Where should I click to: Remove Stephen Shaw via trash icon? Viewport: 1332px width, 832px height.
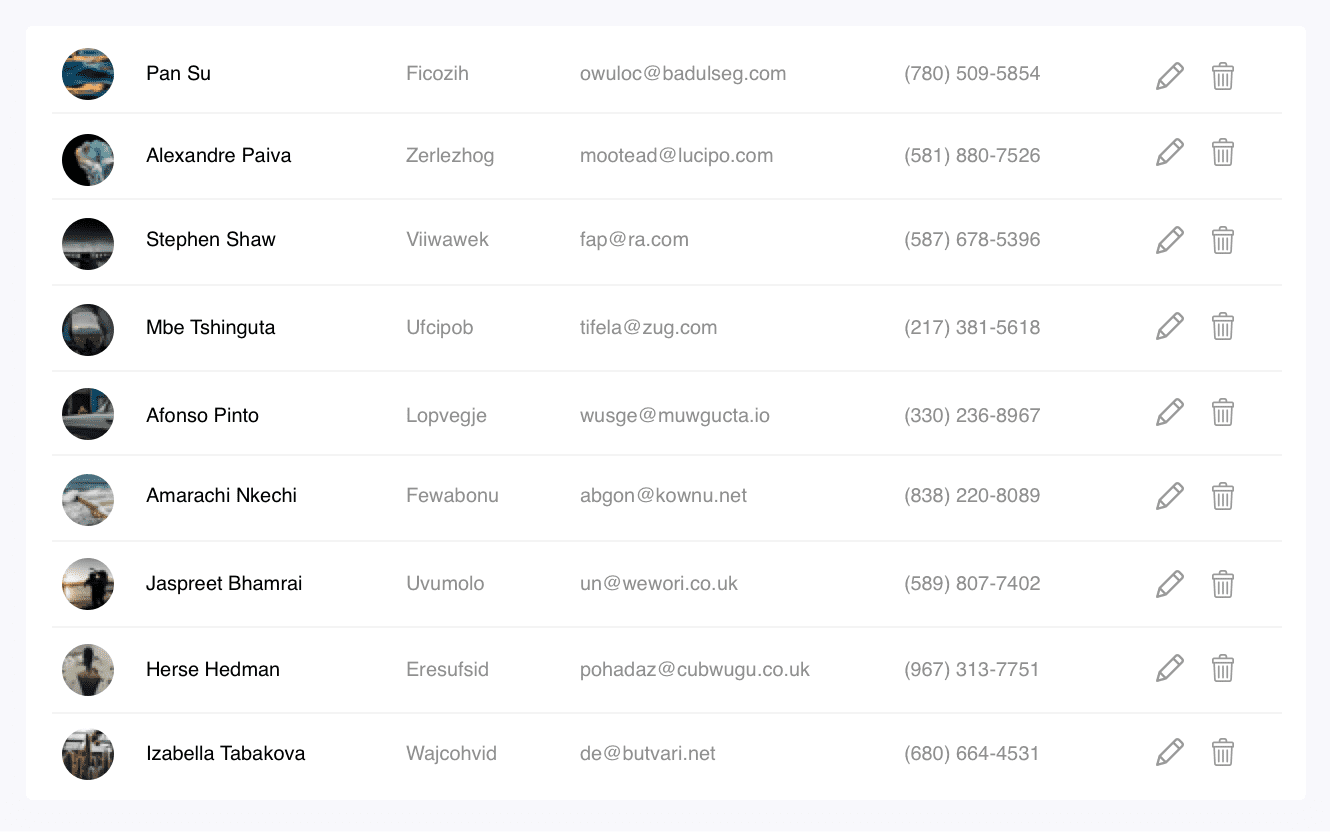1222,240
